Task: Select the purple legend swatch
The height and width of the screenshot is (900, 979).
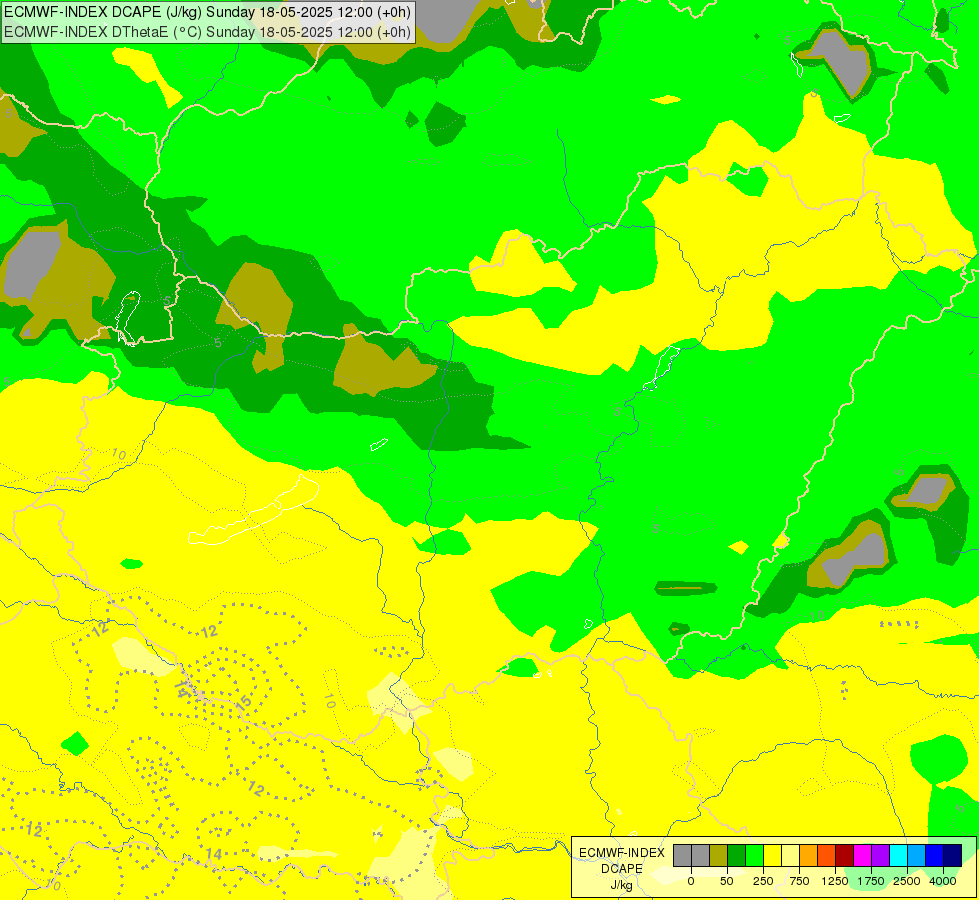Action: click(880, 856)
